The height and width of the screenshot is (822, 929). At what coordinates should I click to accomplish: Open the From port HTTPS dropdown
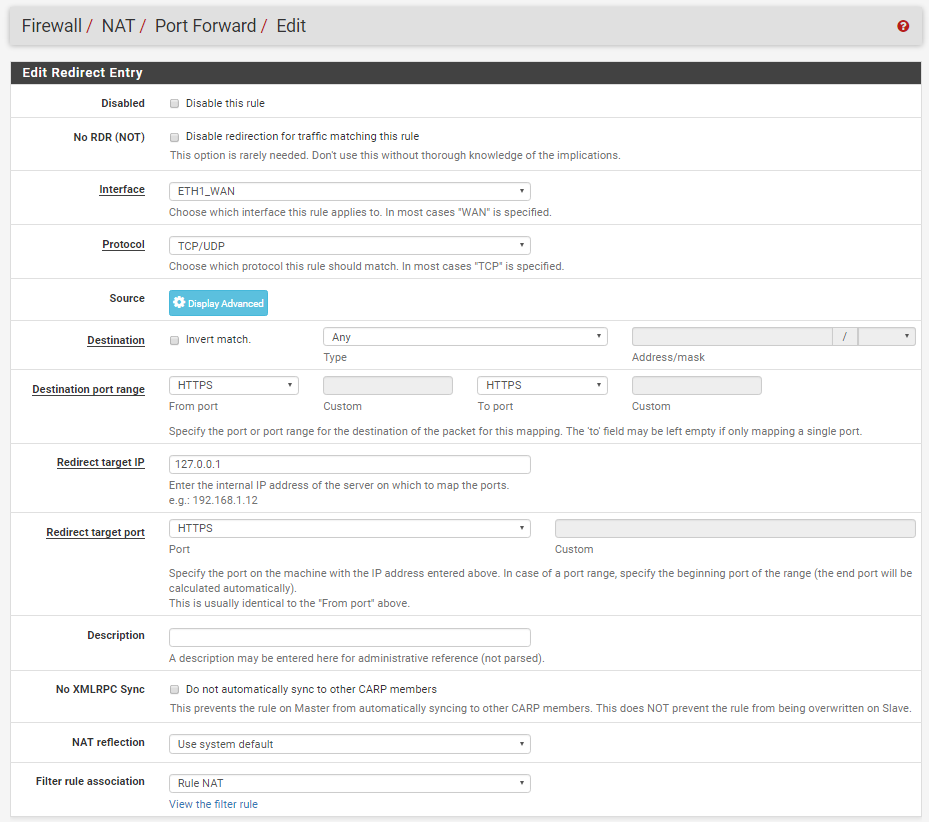point(233,385)
